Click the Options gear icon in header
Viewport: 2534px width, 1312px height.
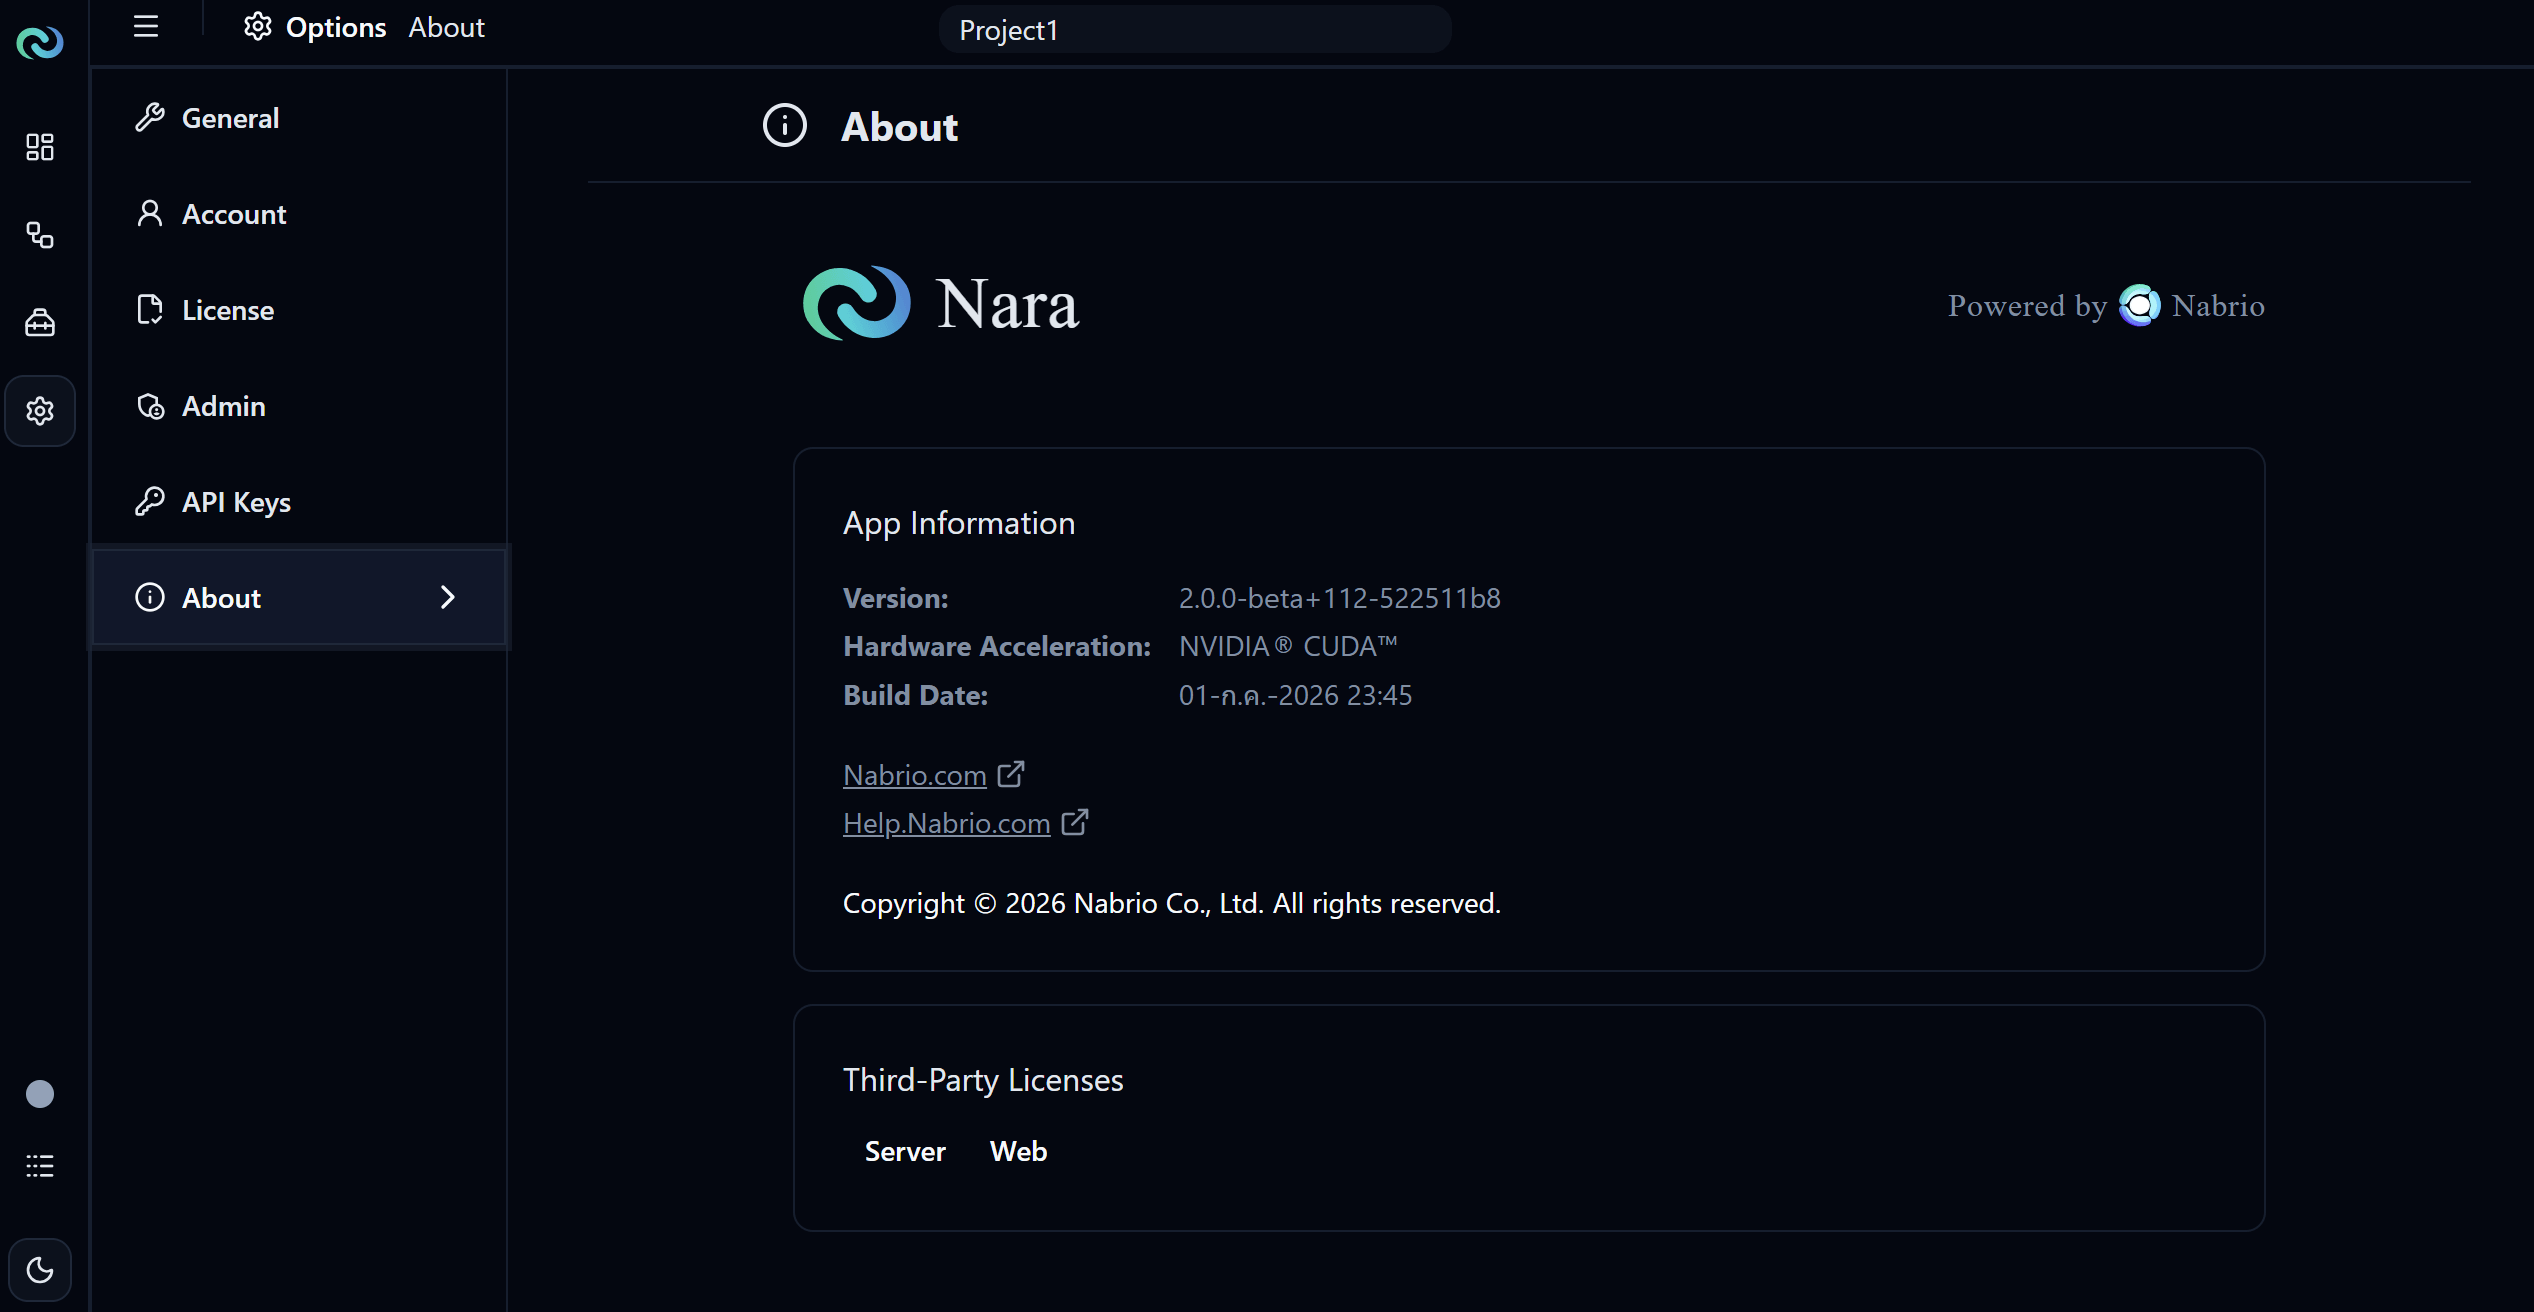click(x=258, y=27)
